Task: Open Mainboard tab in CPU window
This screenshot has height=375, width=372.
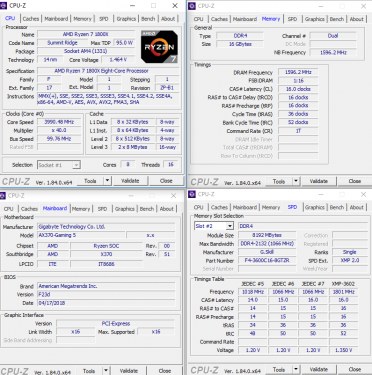Action: click(56, 19)
